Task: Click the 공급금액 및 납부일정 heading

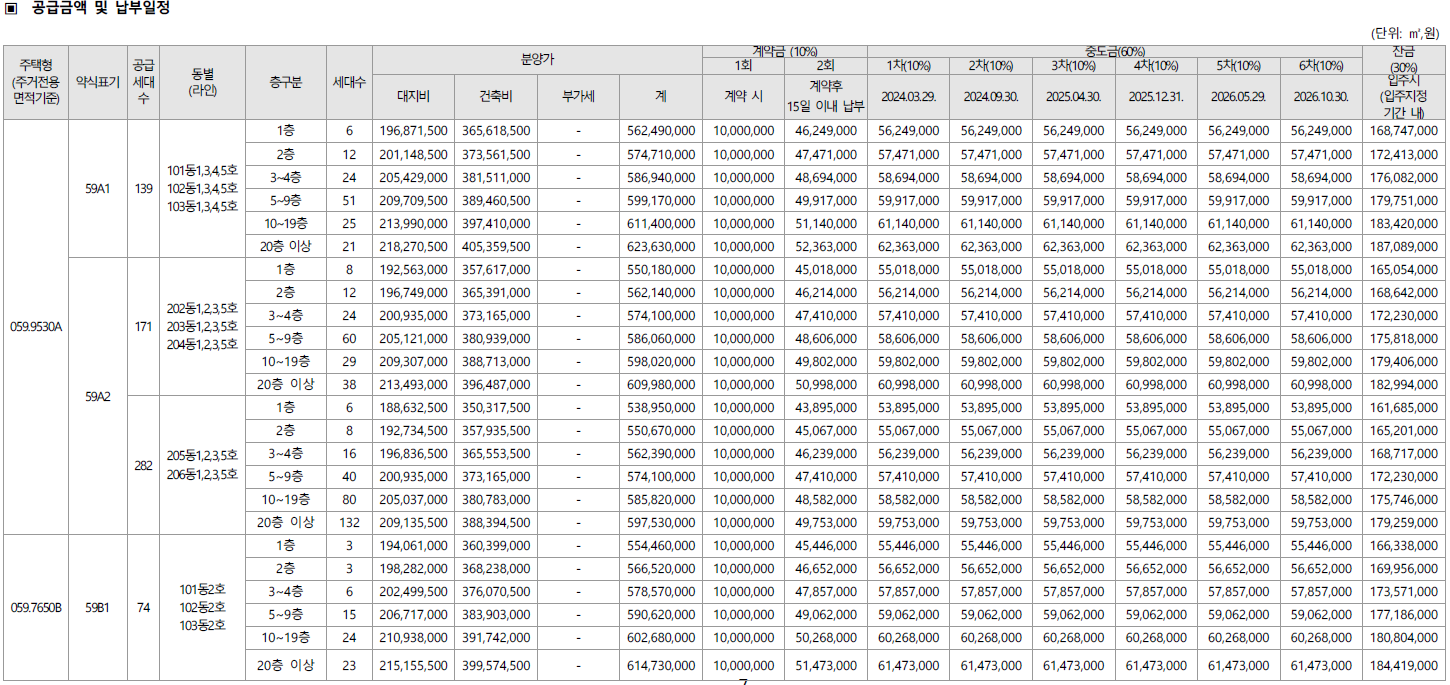Action: coord(101,8)
